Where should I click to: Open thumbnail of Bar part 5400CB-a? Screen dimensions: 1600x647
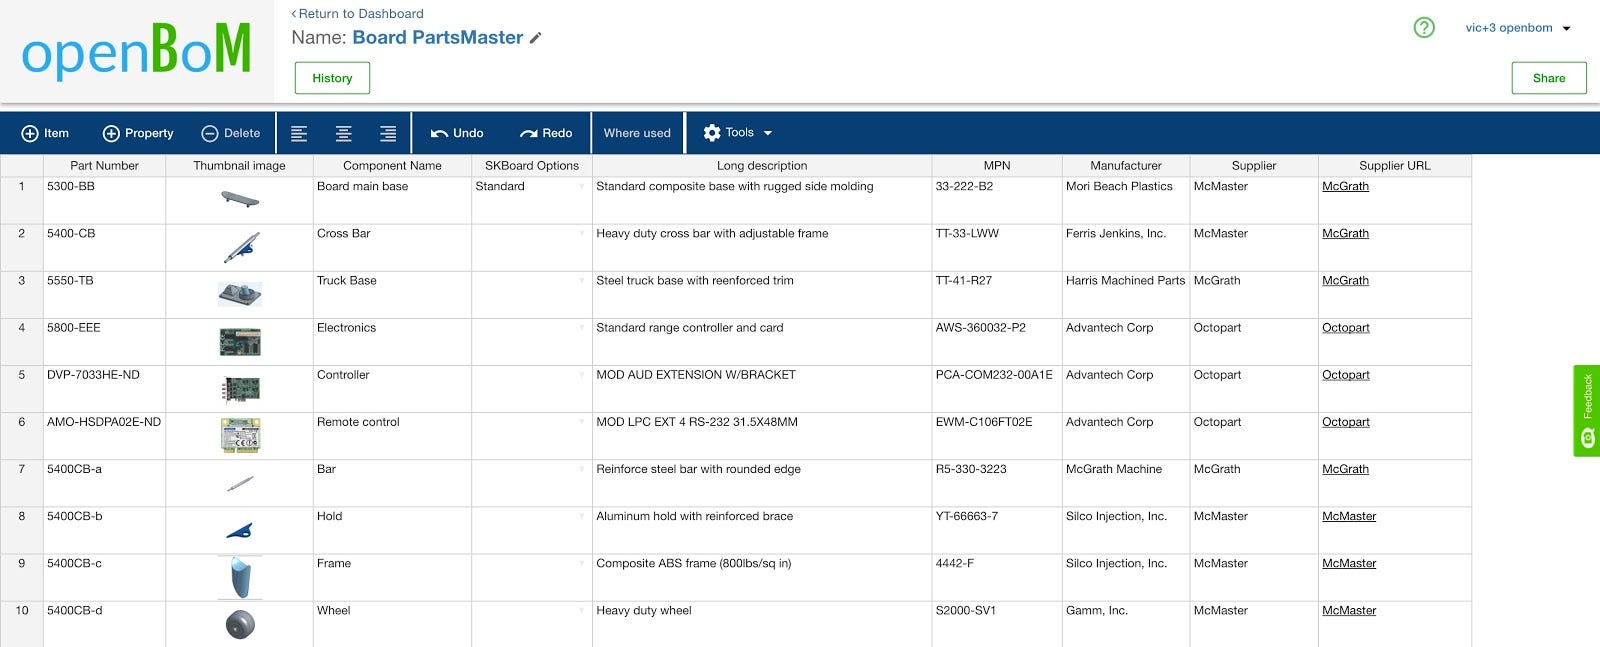[240, 484]
